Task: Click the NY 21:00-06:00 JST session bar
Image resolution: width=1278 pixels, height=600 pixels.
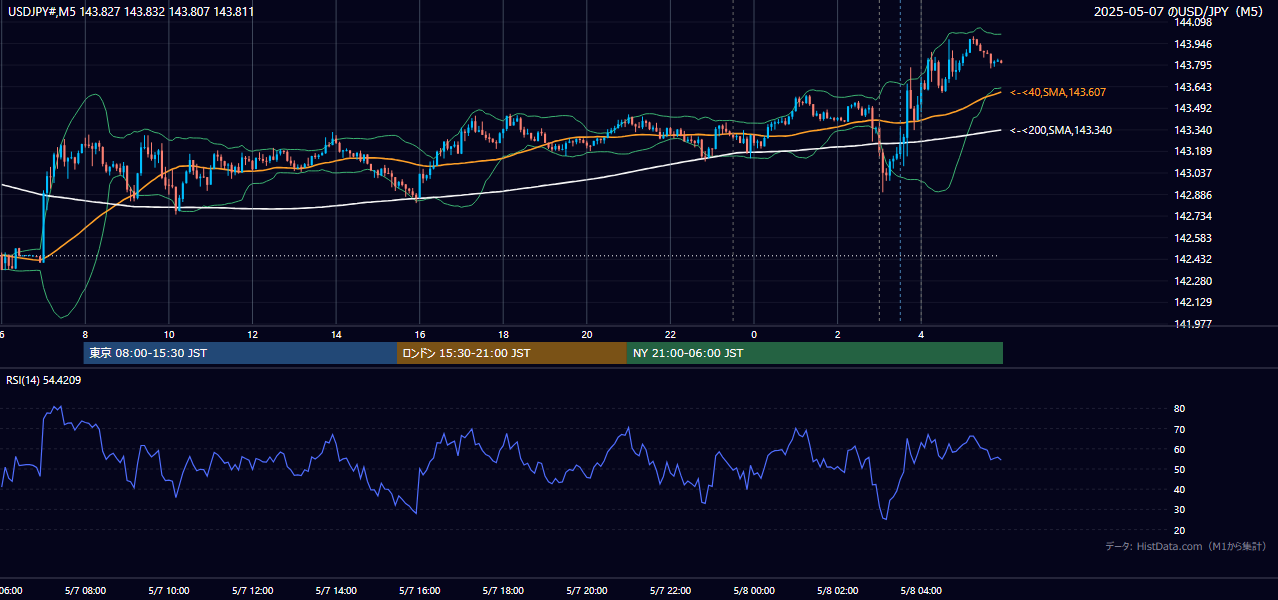Action: [815, 353]
